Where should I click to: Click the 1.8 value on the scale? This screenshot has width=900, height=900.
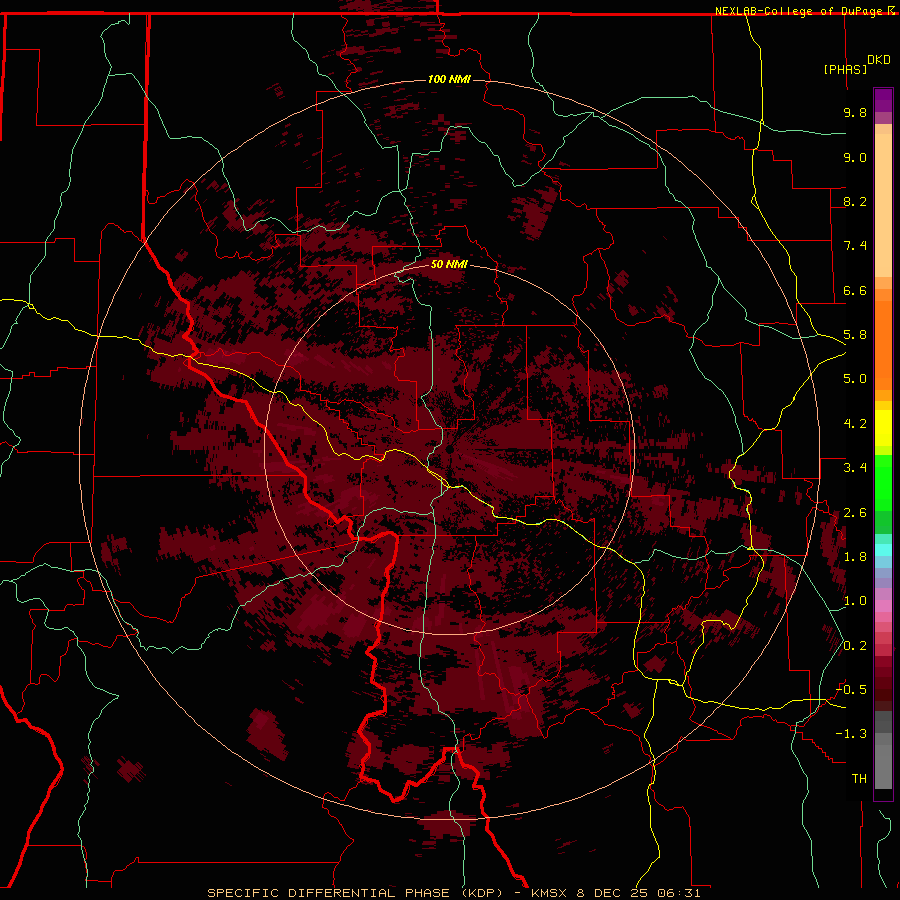[855, 557]
